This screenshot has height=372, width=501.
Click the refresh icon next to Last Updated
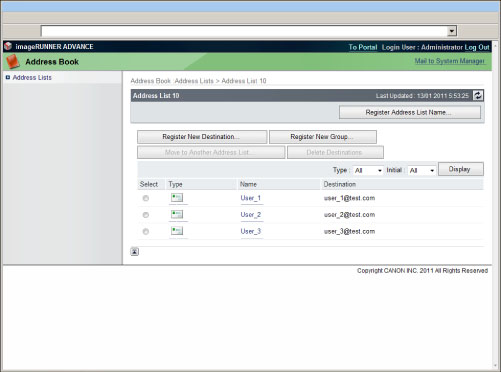click(478, 95)
